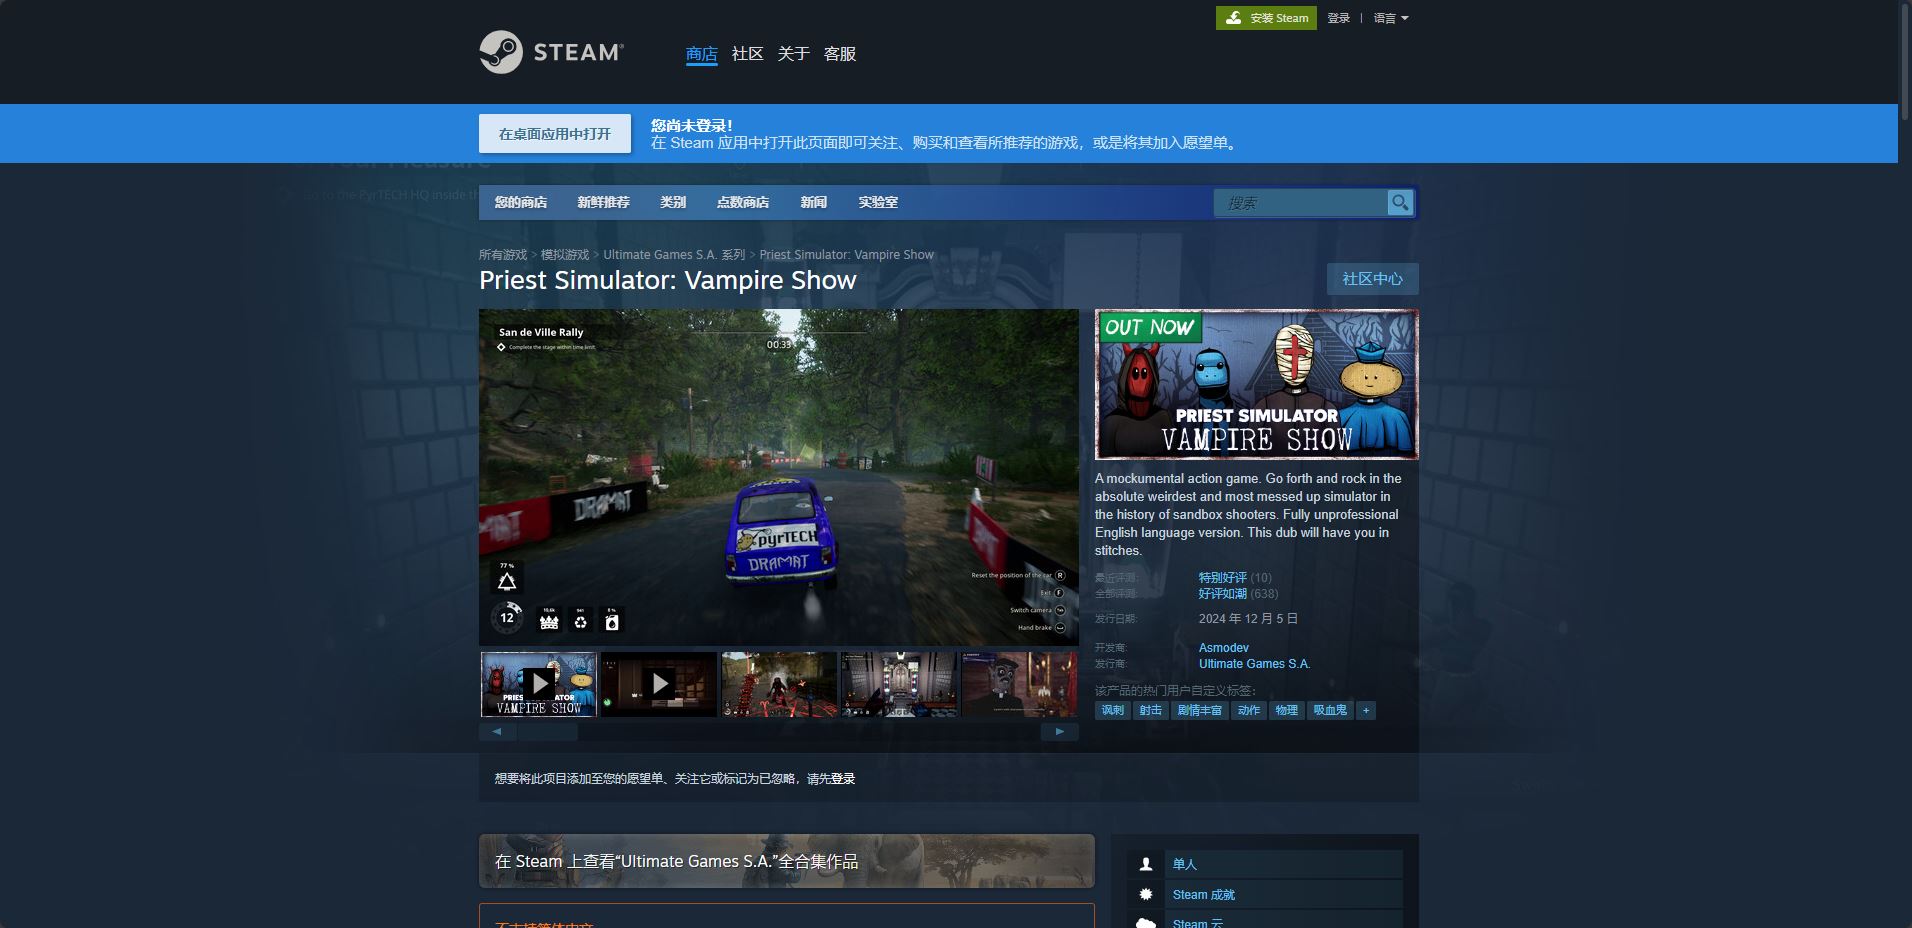Click inside the 搜索 search field
The width and height of the screenshot is (1912, 928).
point(1300,203)
